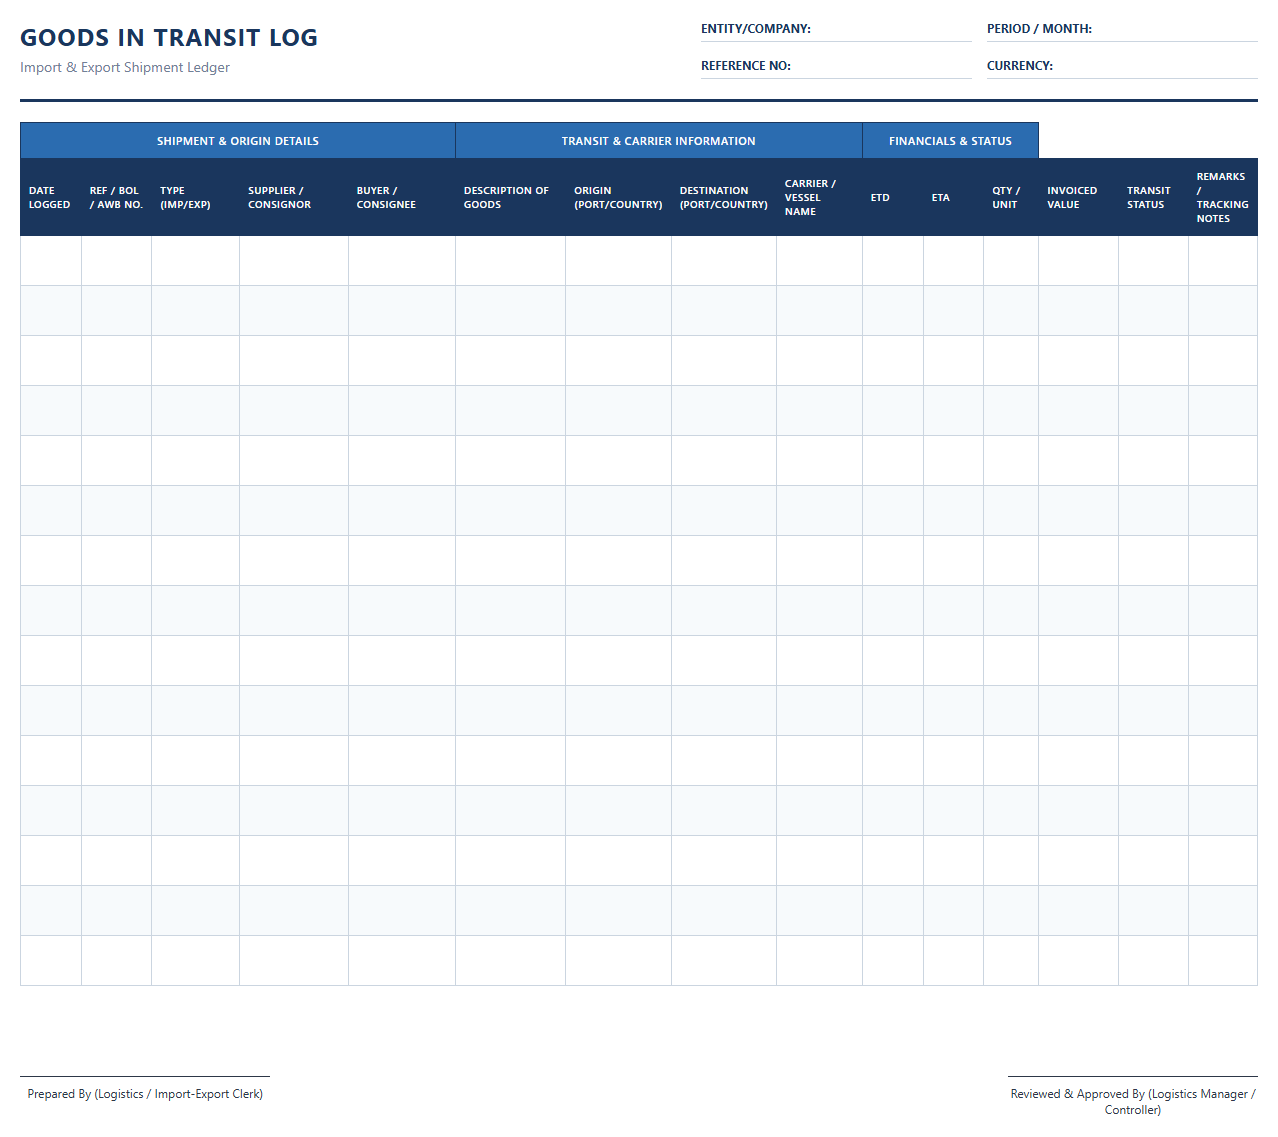This screenshot has height=1137, width=1278.
Task: Click the Currency label
Action: coord(1020,66)
